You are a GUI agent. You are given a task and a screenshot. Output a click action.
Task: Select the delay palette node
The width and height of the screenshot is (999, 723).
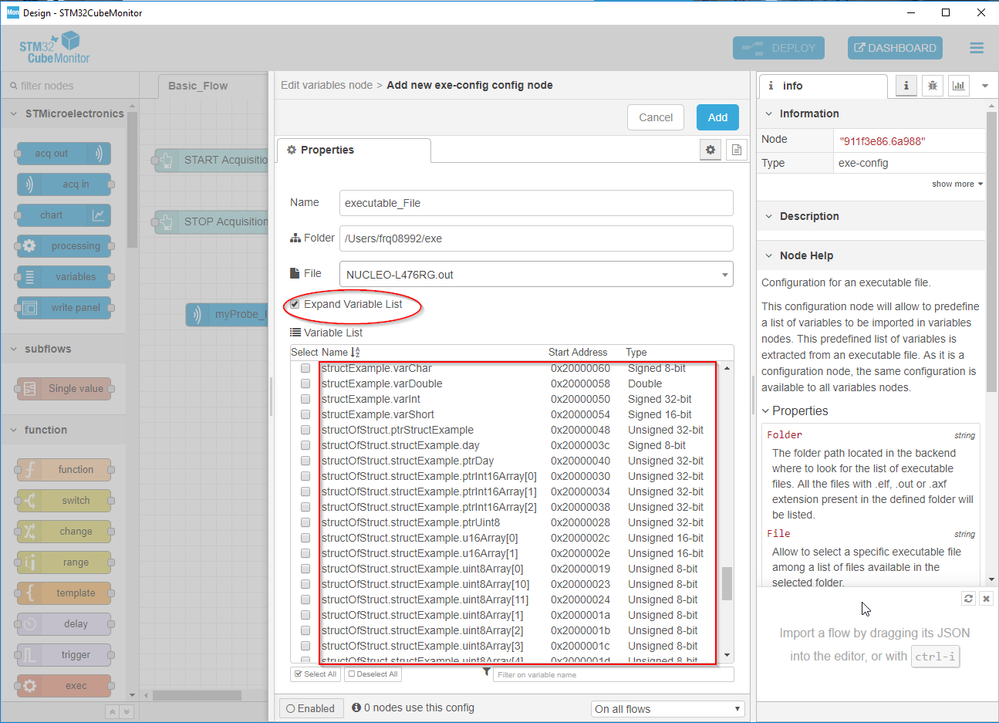[x=64, y=624]
